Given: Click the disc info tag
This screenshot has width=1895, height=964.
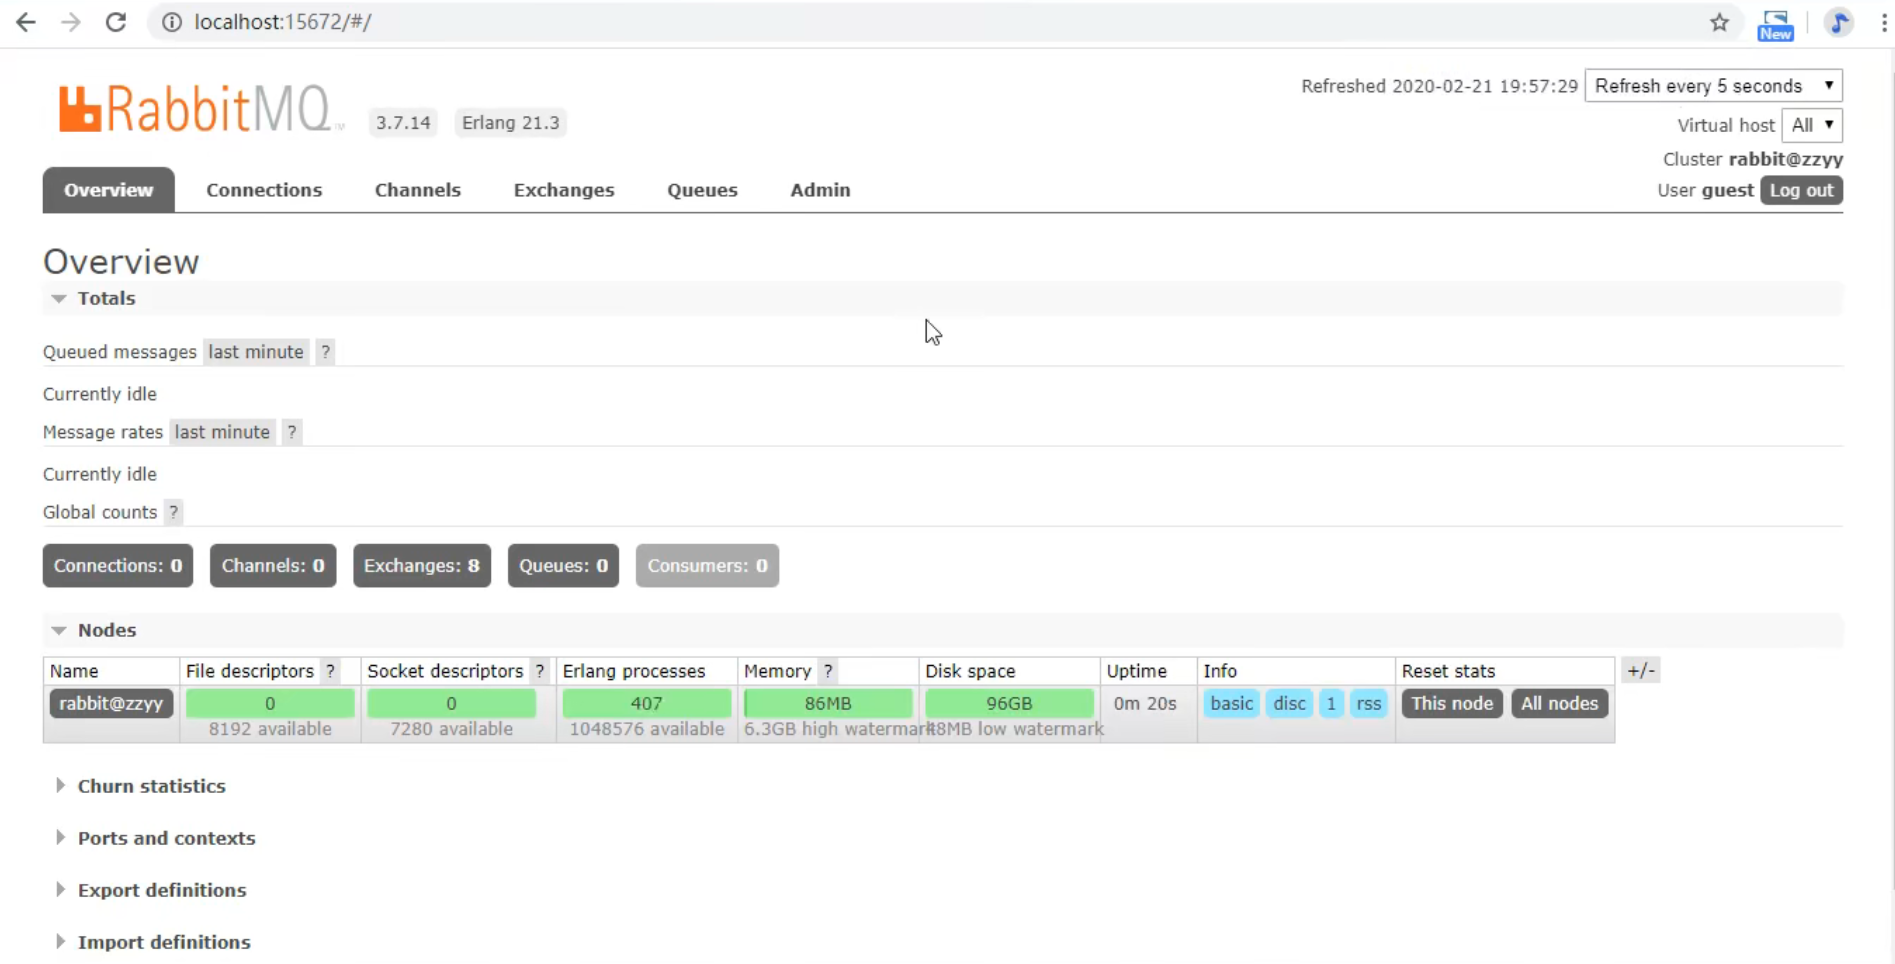Looking at the screenshot, I should click(x=1289, y=703).
